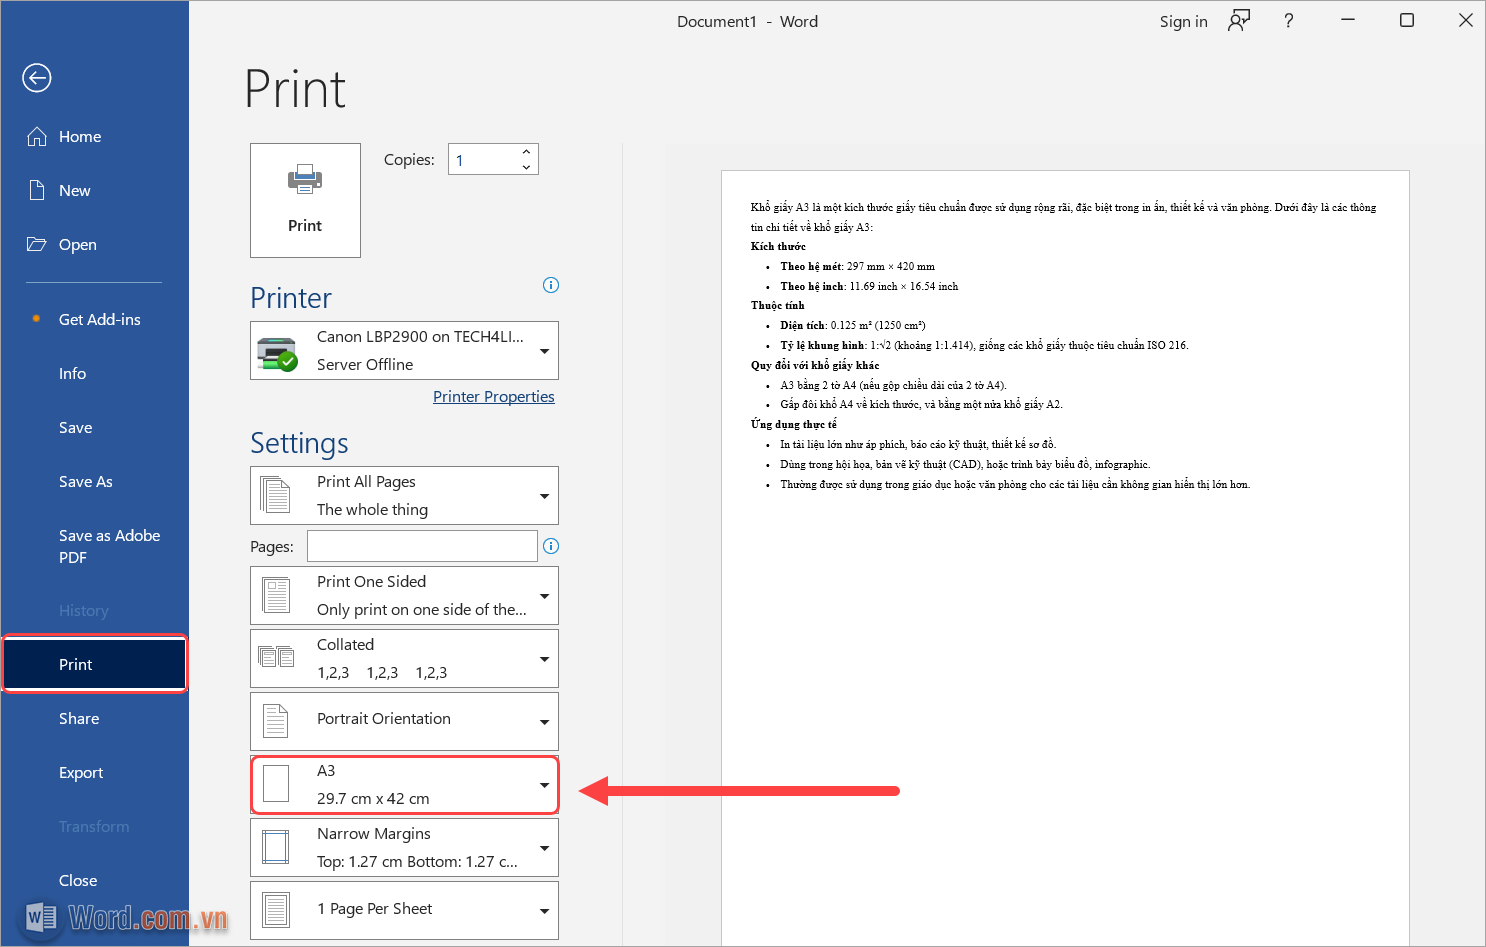Open the Canon LBP2900 printer dropdown

tap(404, 351)
